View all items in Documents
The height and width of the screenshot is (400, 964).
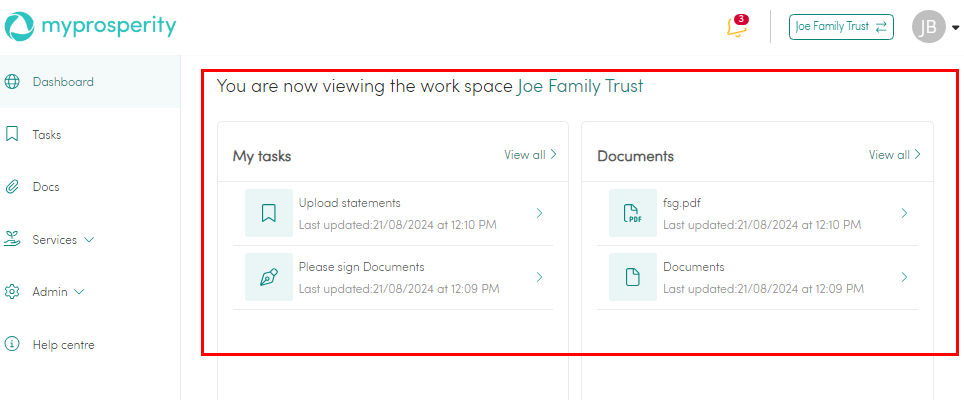(x=894, y=155)
